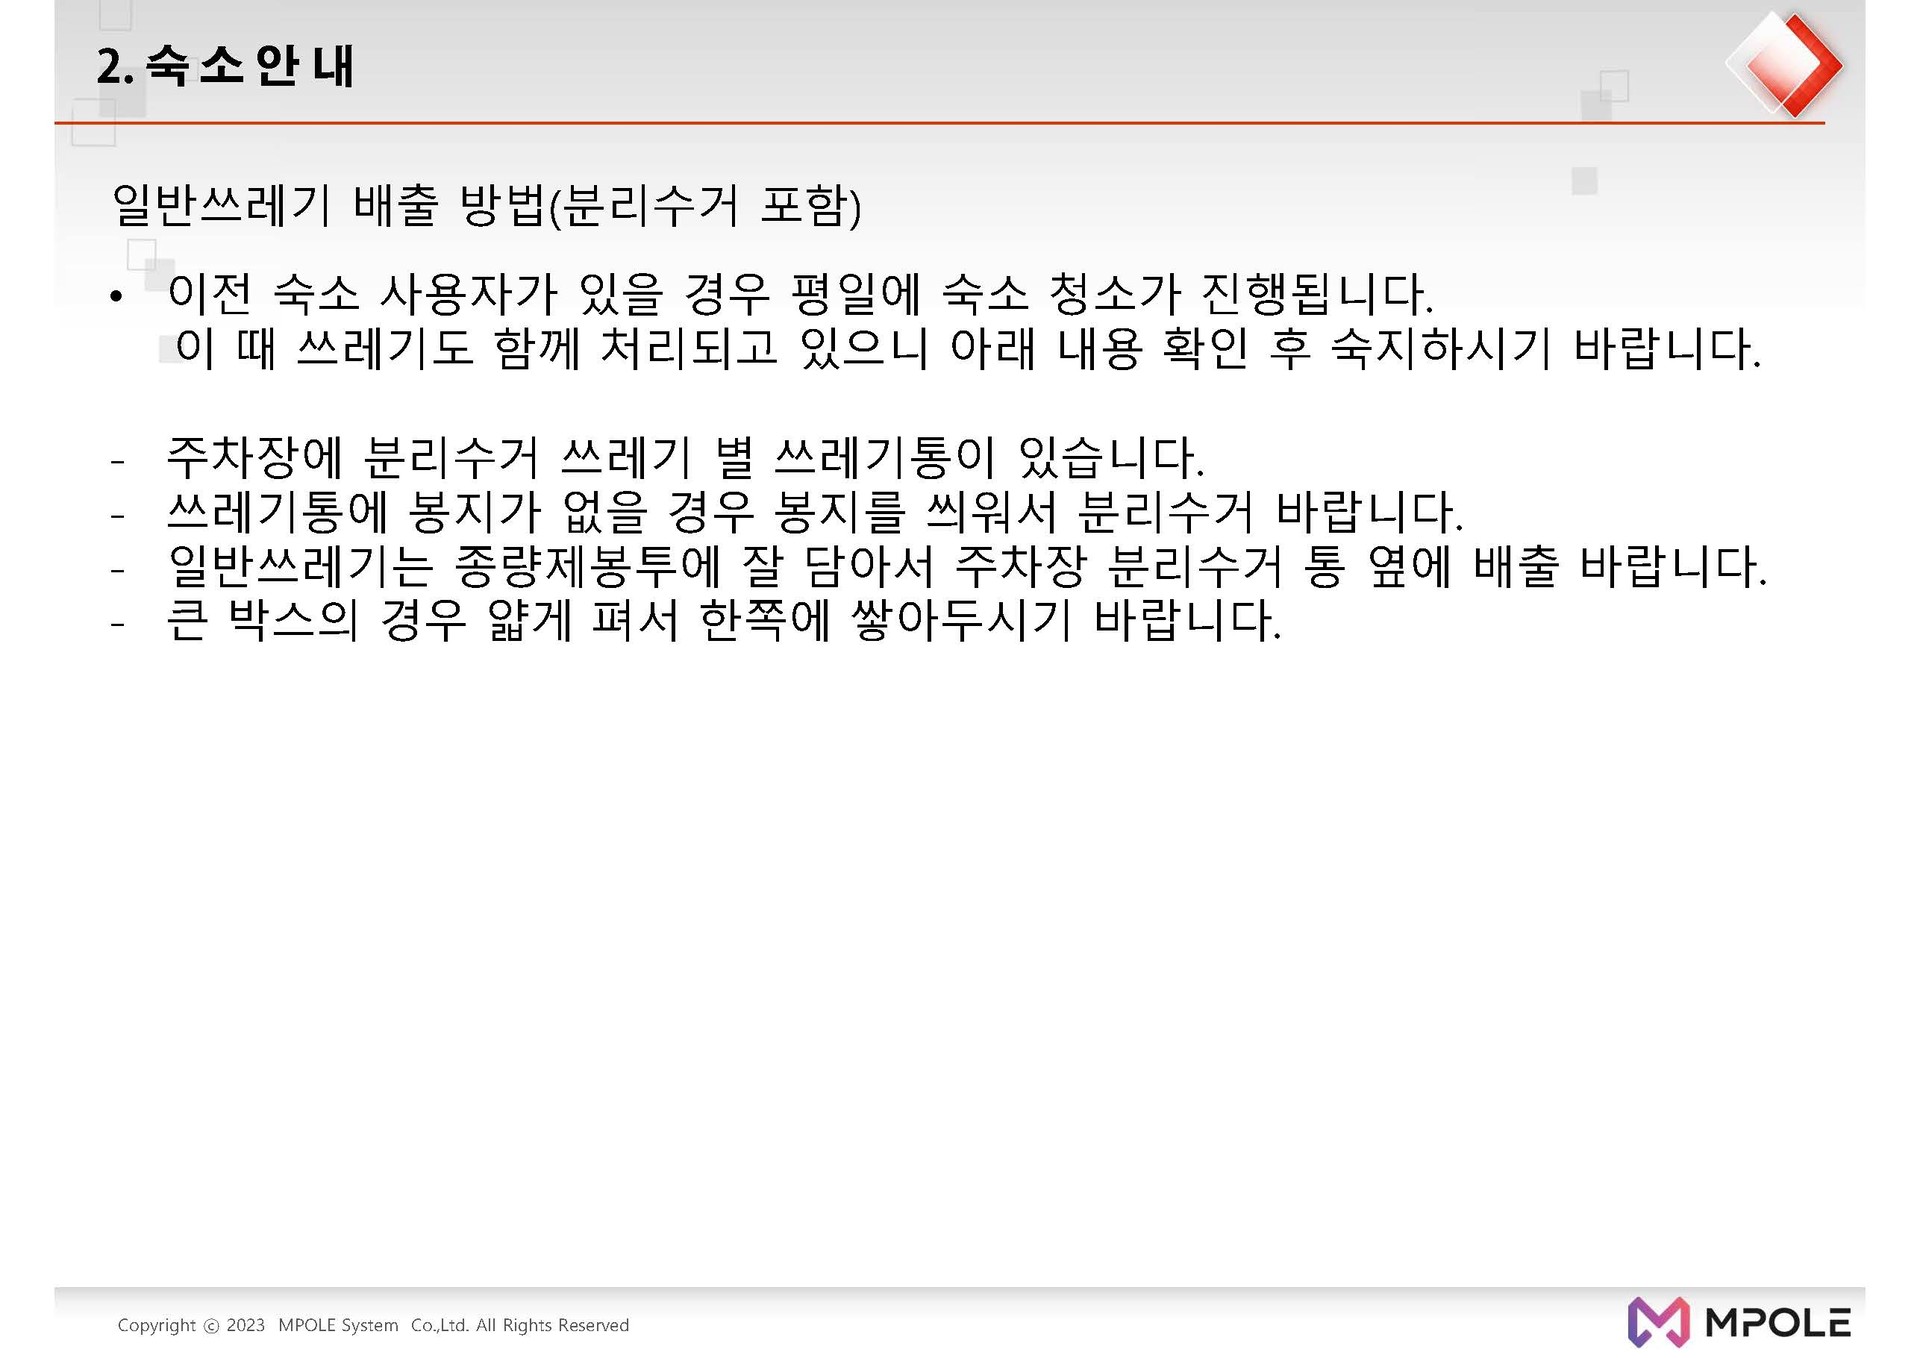Click the MPOLE logo at bottom right

[1739, 1322]
